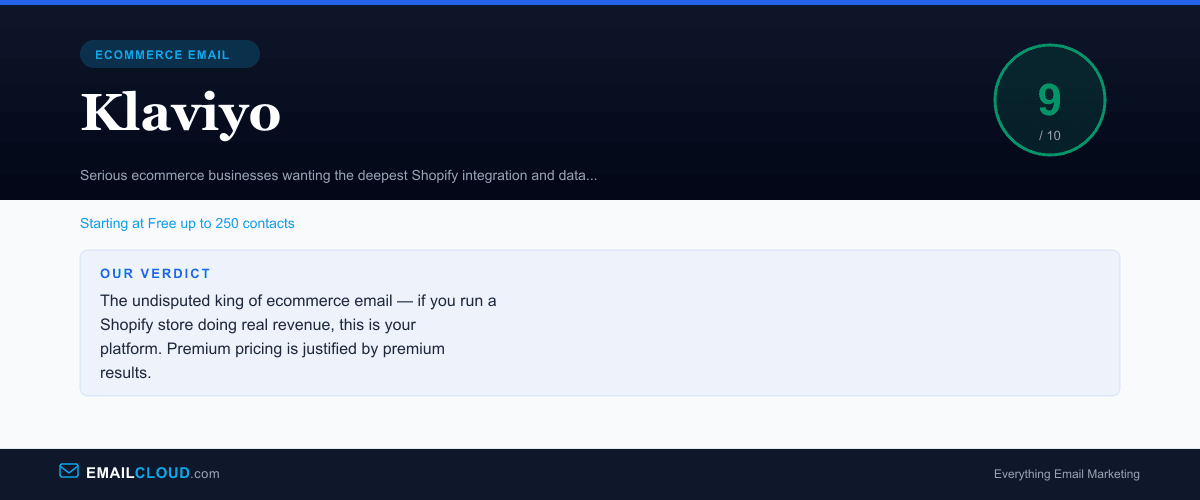Screen dimensions: 1200x500
Task: Click the 'Everything Email Marketing' footer tagline
Action: [1066, 474]
